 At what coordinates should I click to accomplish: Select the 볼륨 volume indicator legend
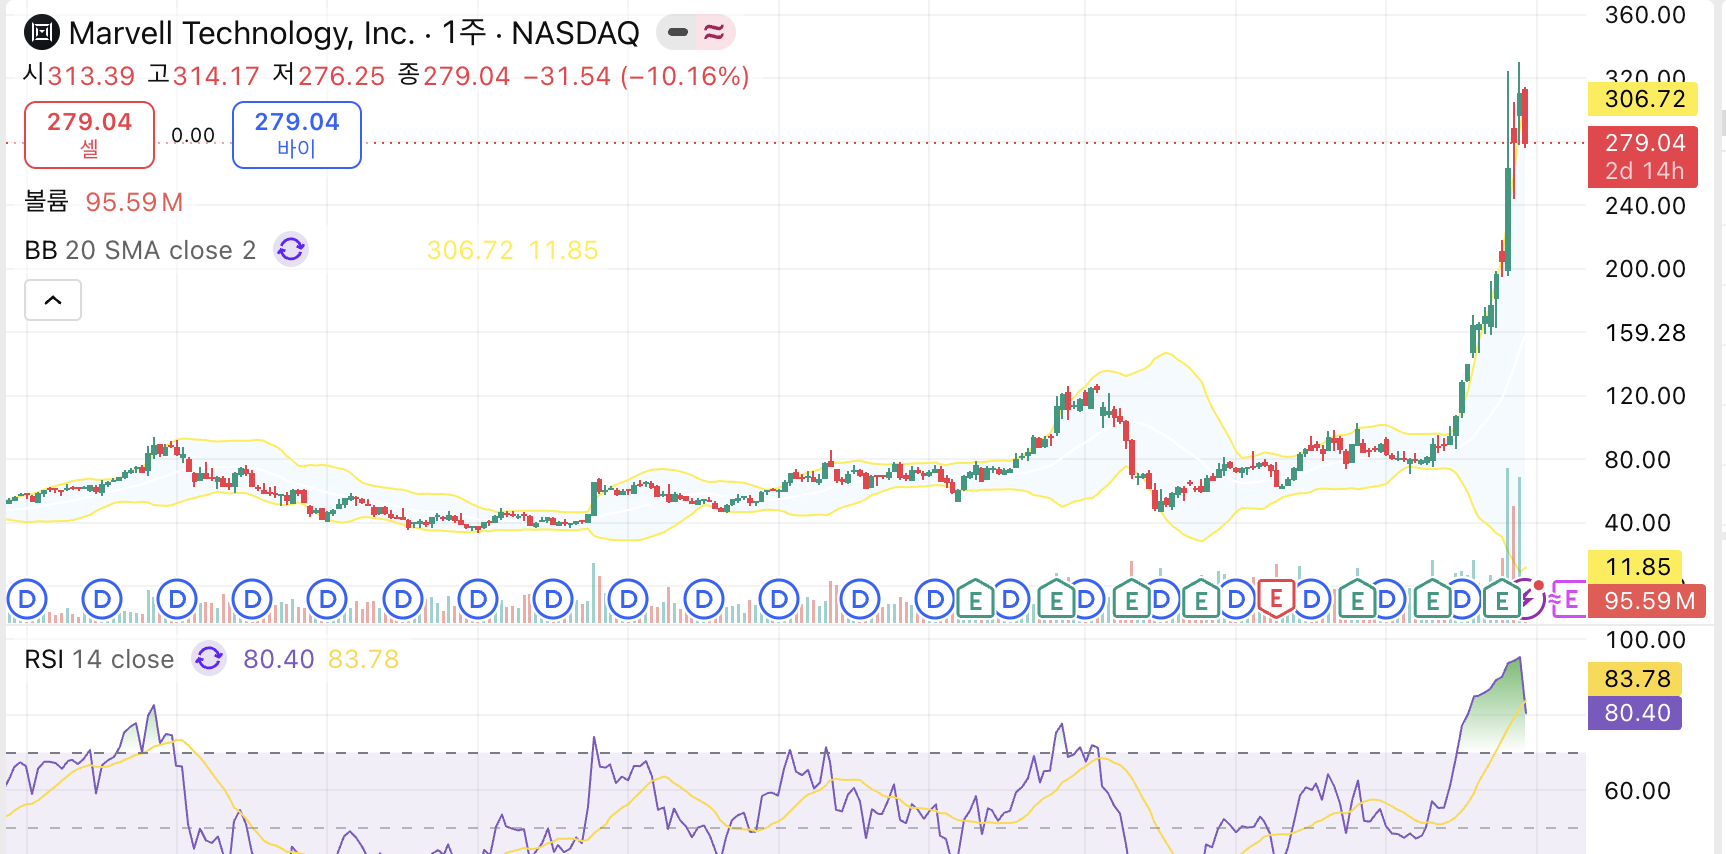pyautogui.click(x=46, y=202)
